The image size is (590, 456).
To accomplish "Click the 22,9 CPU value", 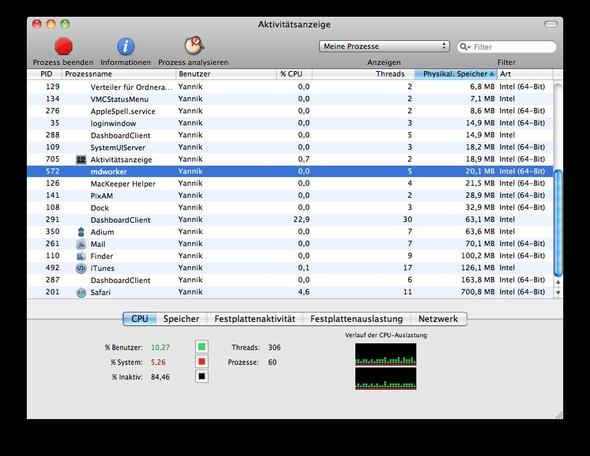I will pos(301,219).
